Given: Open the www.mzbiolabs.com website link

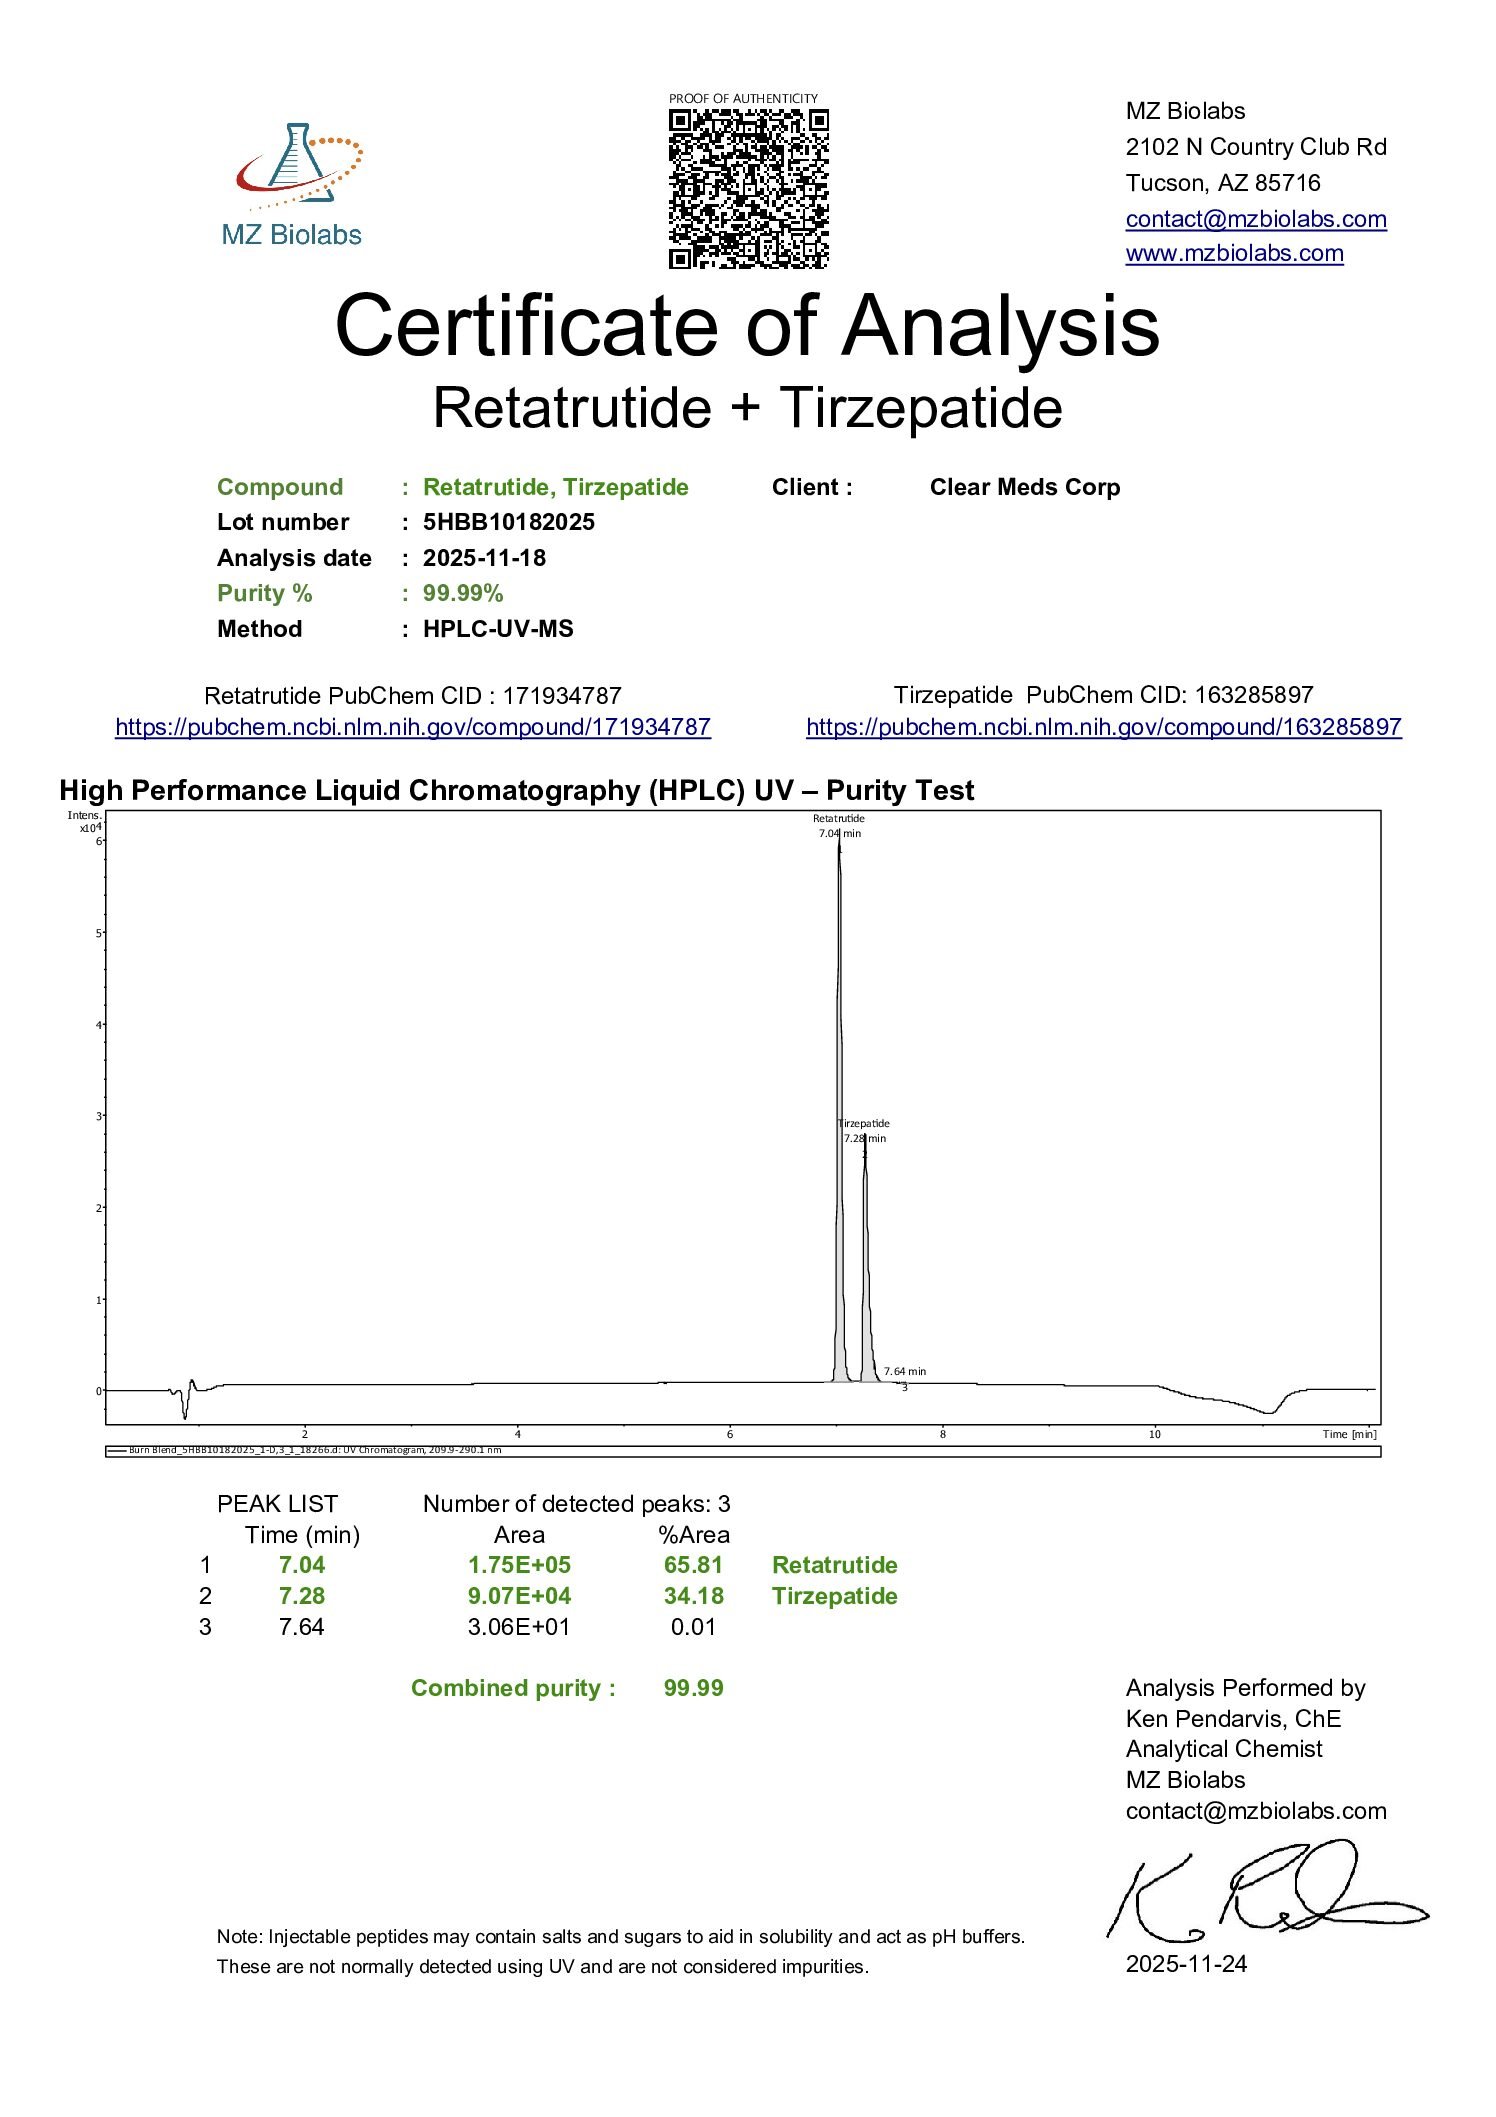Looking at the screenshot, I should click(x=1234, y=253).
